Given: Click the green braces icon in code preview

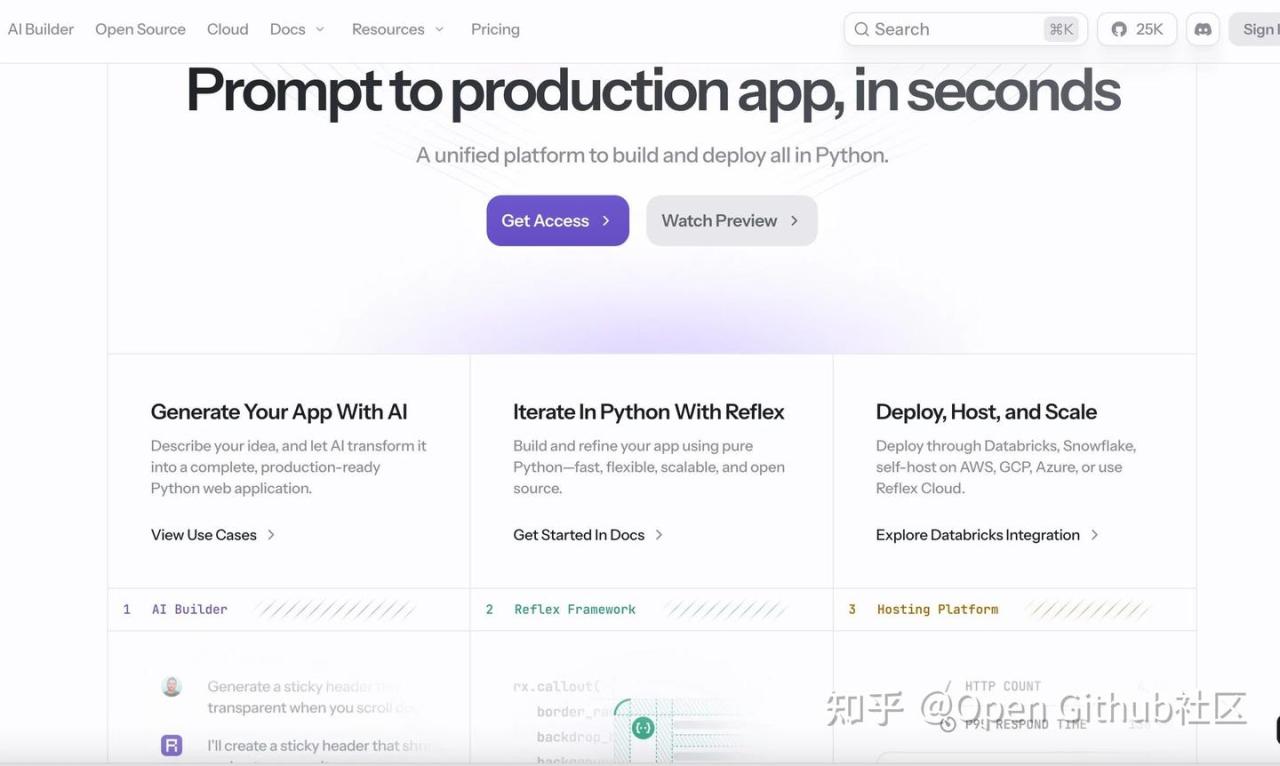Looking at the screenshot, I should 643,728.
